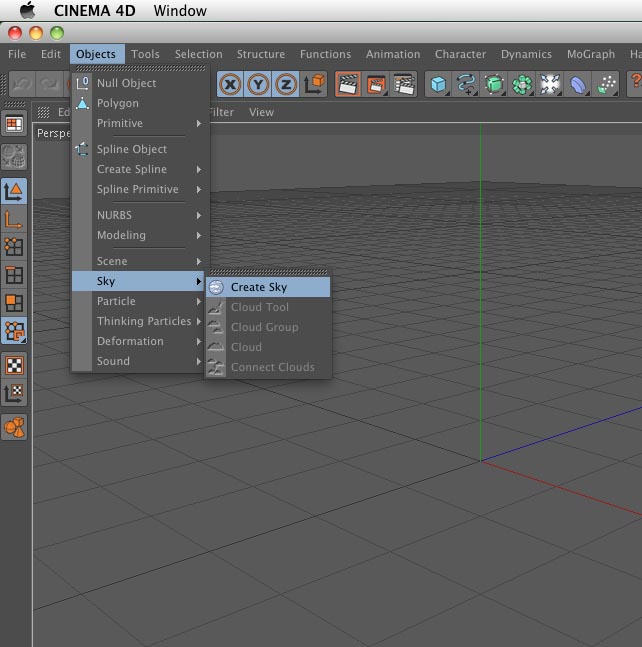Open the viewport View menu
The height and width of the screenshot is (647, 642).
(x=261, y=112)
